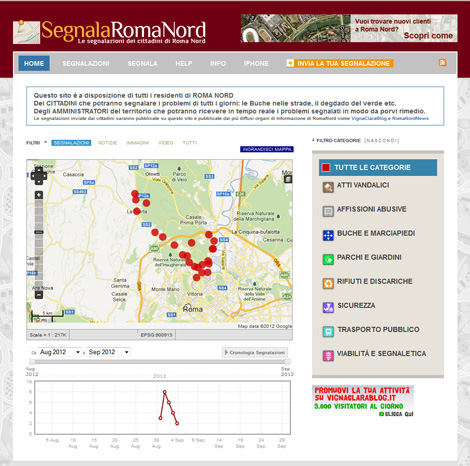Collapse category filter with Nascondi
The image size is (470, 466).
point(382,140)
